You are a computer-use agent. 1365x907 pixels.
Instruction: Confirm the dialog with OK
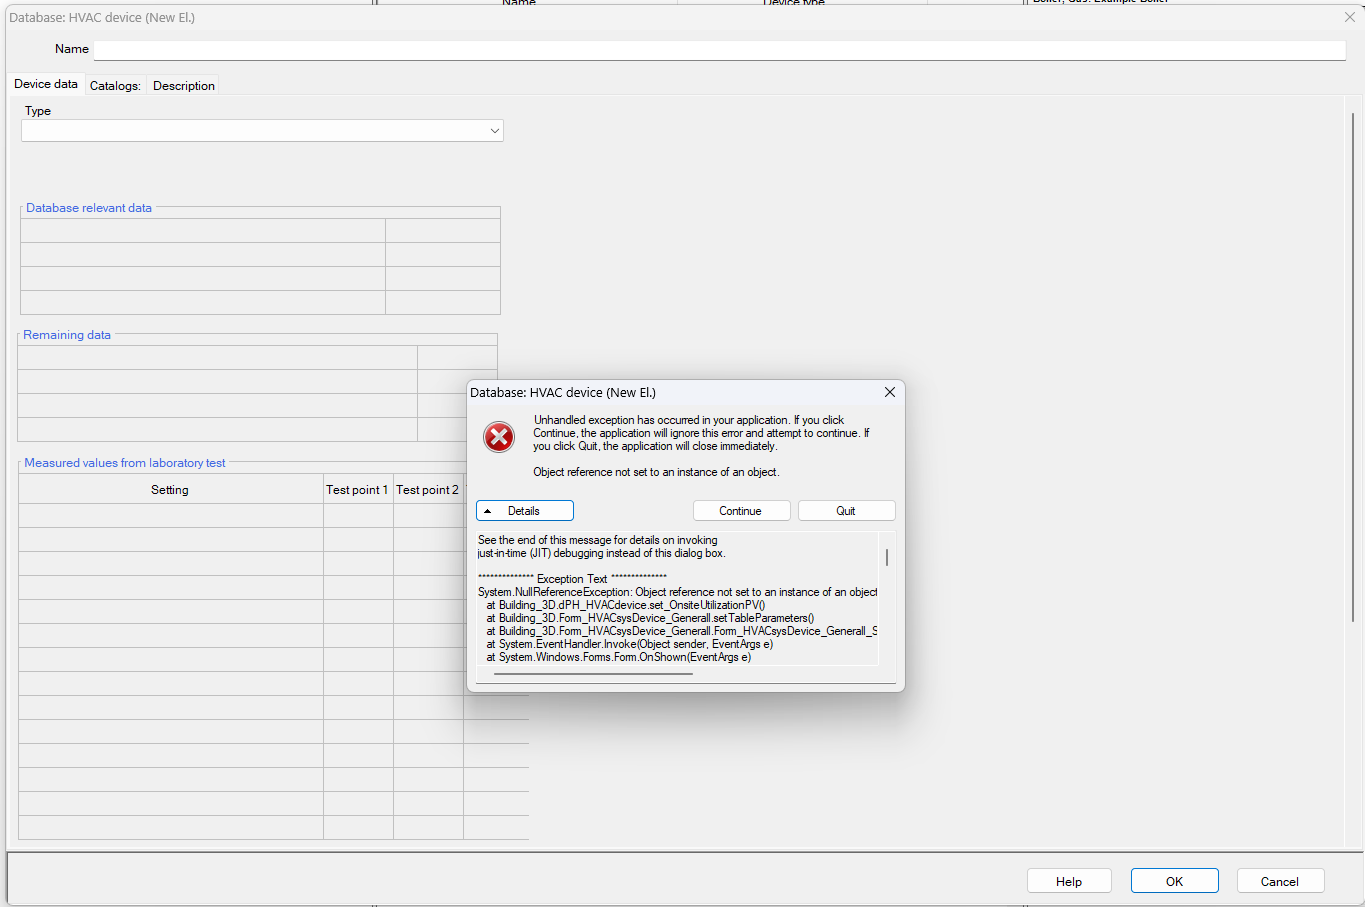coord(1174,880)
